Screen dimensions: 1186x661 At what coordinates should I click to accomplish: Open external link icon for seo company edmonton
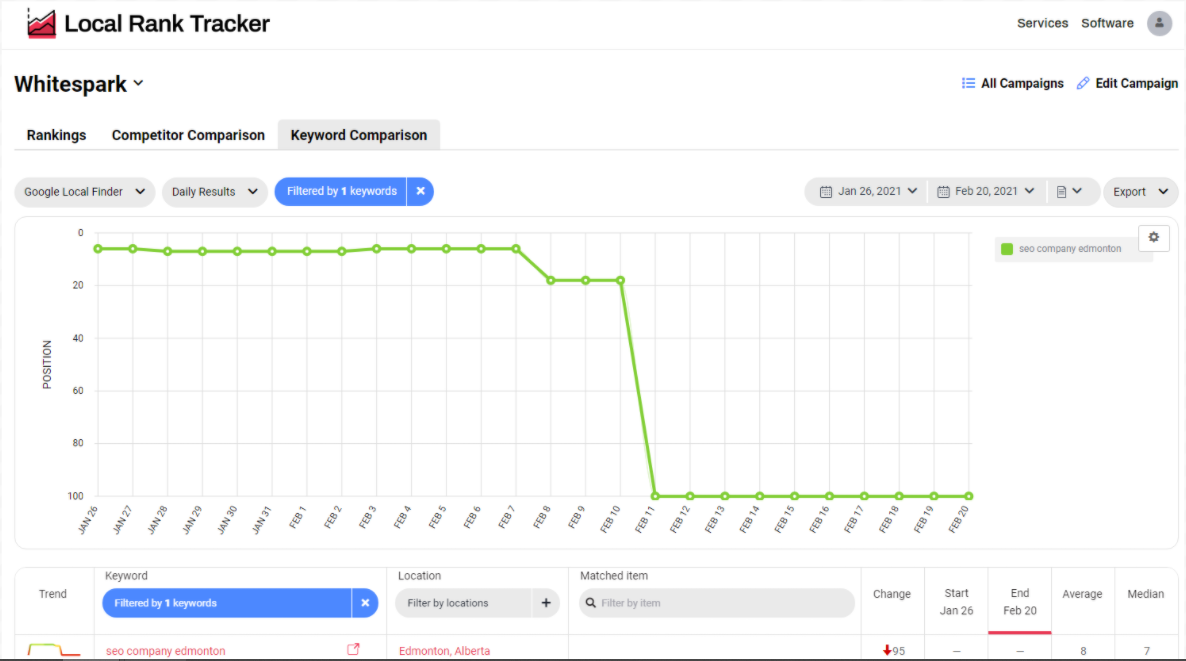pyautogui.click(x=353, y=650)
